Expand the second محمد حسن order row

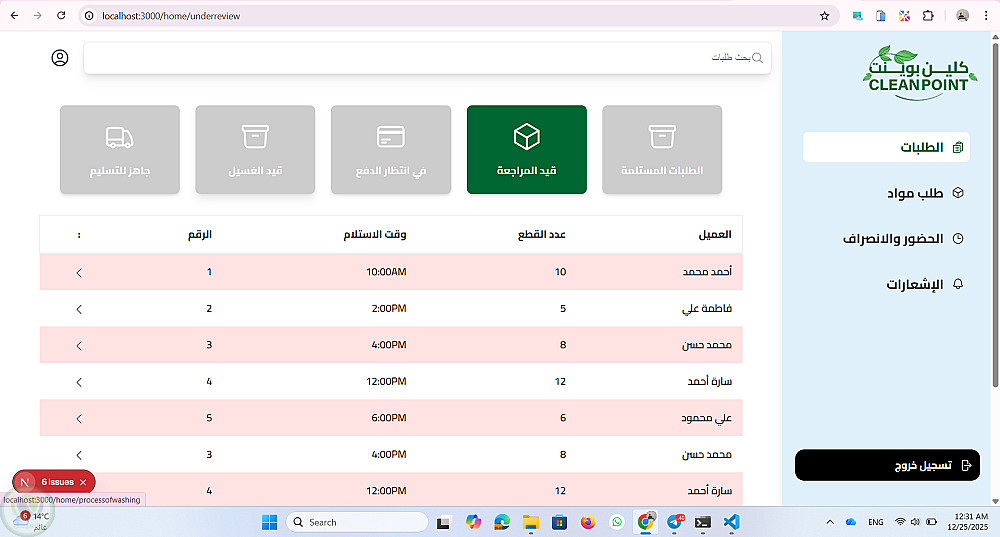pyautogui.click(x=79, y=455)
